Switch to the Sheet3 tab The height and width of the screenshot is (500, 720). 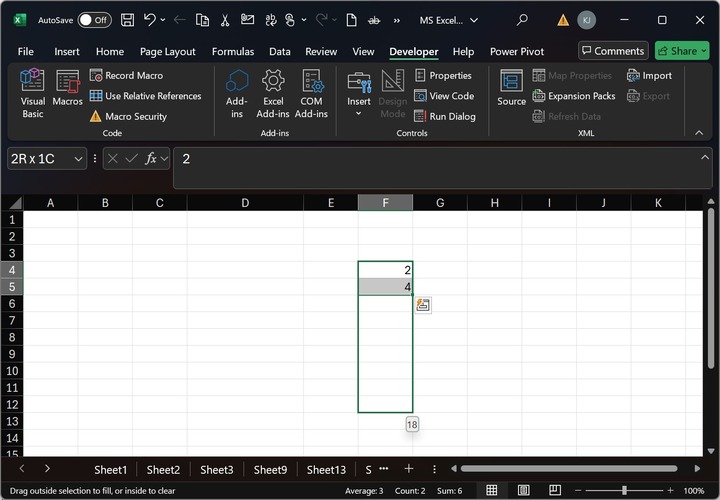[x=216, y=469]
